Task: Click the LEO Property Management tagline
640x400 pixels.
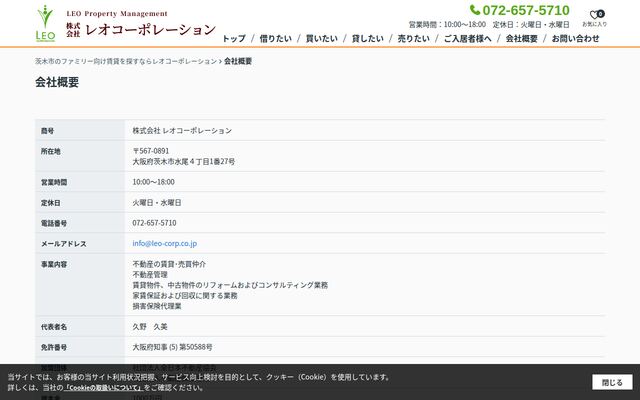Action: coord(117,14)
